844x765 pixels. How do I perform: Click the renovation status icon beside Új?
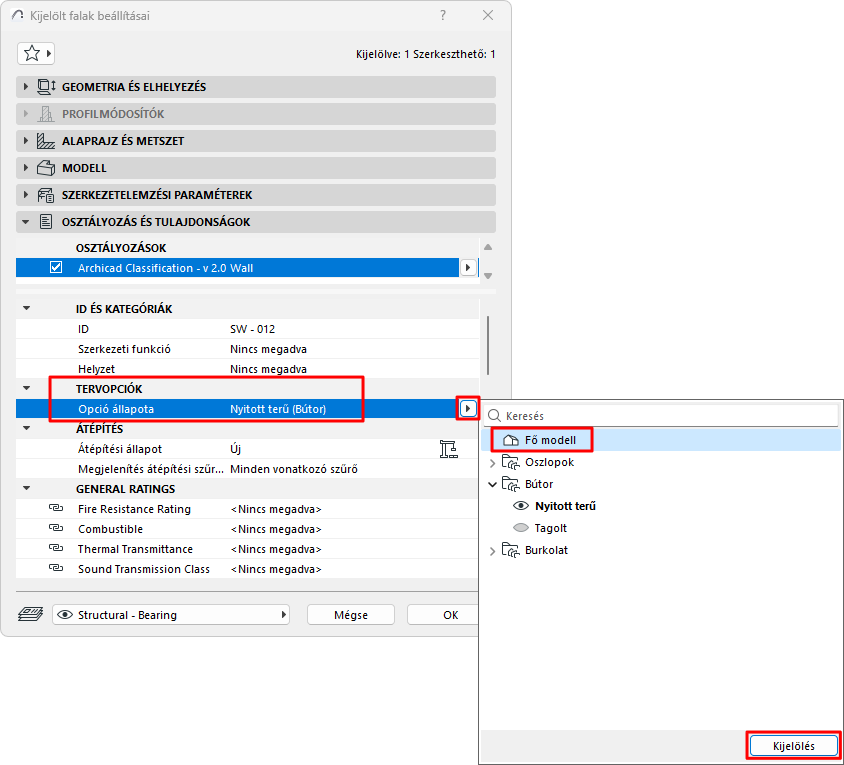click(x=448, y=449)
